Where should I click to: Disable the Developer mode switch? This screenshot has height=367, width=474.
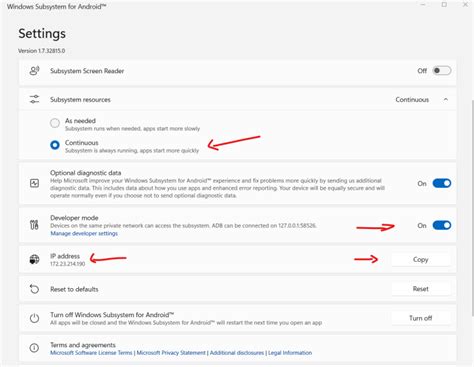442,225
